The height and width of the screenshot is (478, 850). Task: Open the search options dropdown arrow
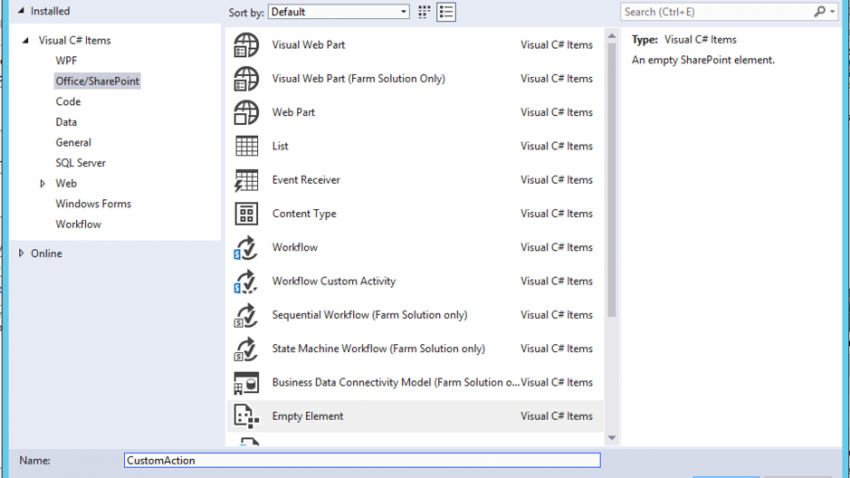832,11
